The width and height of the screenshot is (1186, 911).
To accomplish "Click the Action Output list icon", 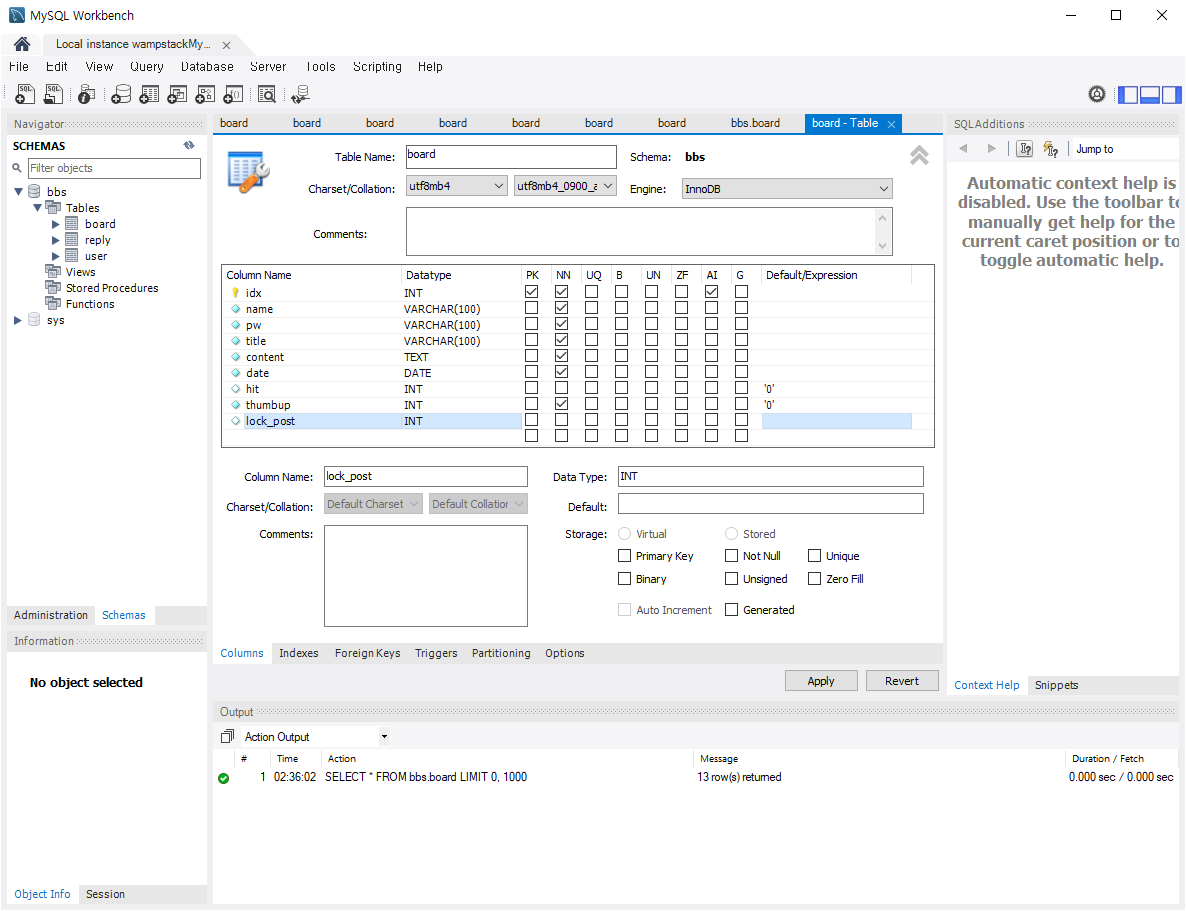I will [228, 736].
